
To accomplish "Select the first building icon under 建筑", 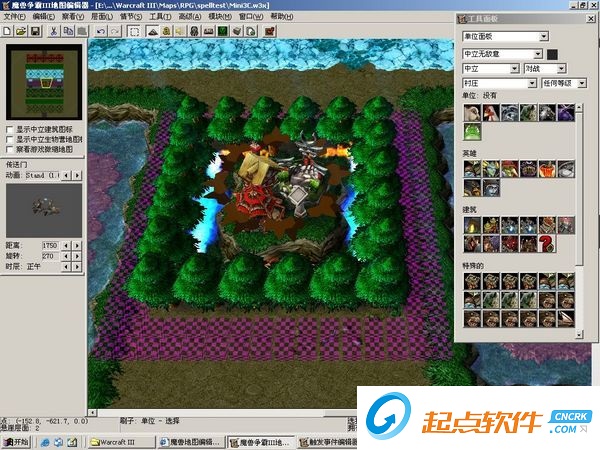I will pyautogui.click(x=472, y=225).
